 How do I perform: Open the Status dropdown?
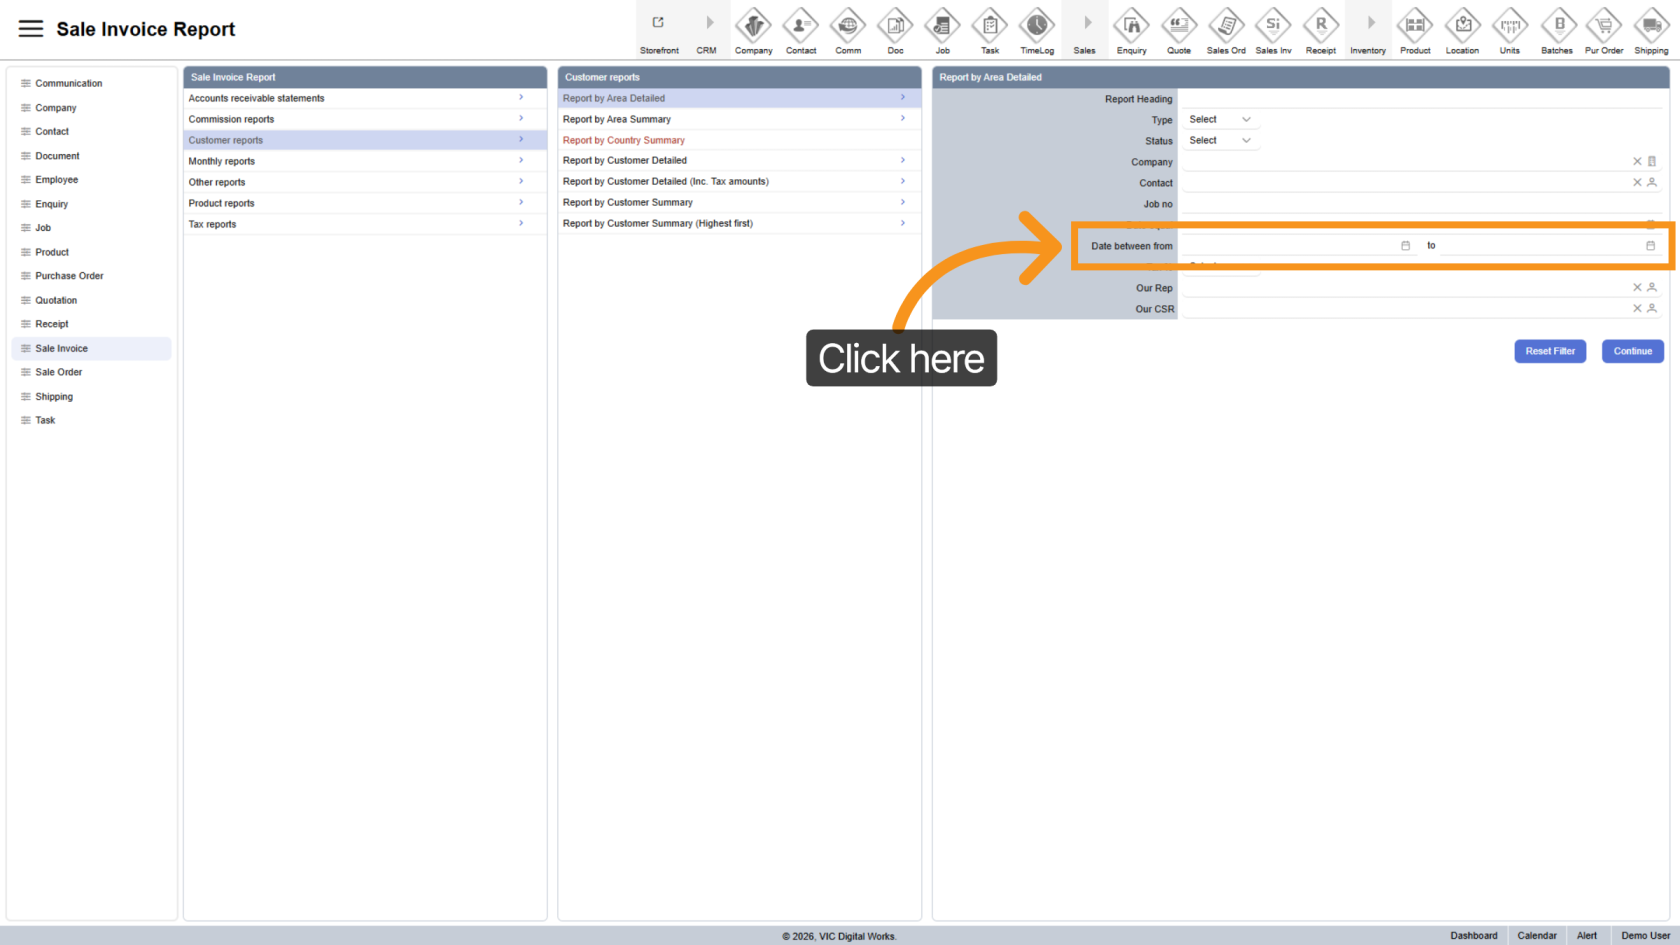tap(1219, 141)
